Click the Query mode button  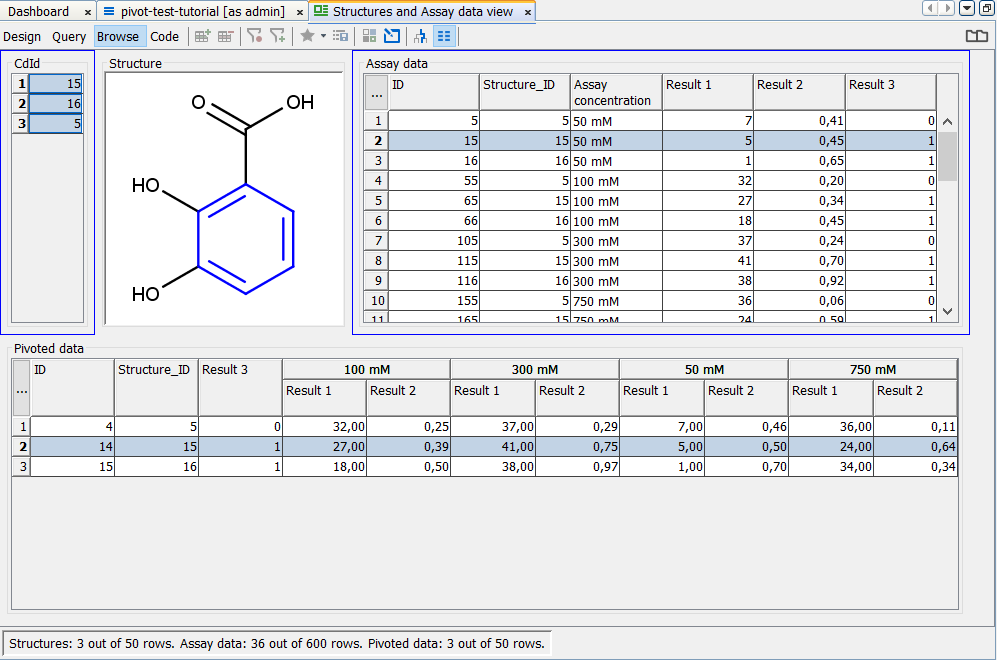[x=69, y=37]
